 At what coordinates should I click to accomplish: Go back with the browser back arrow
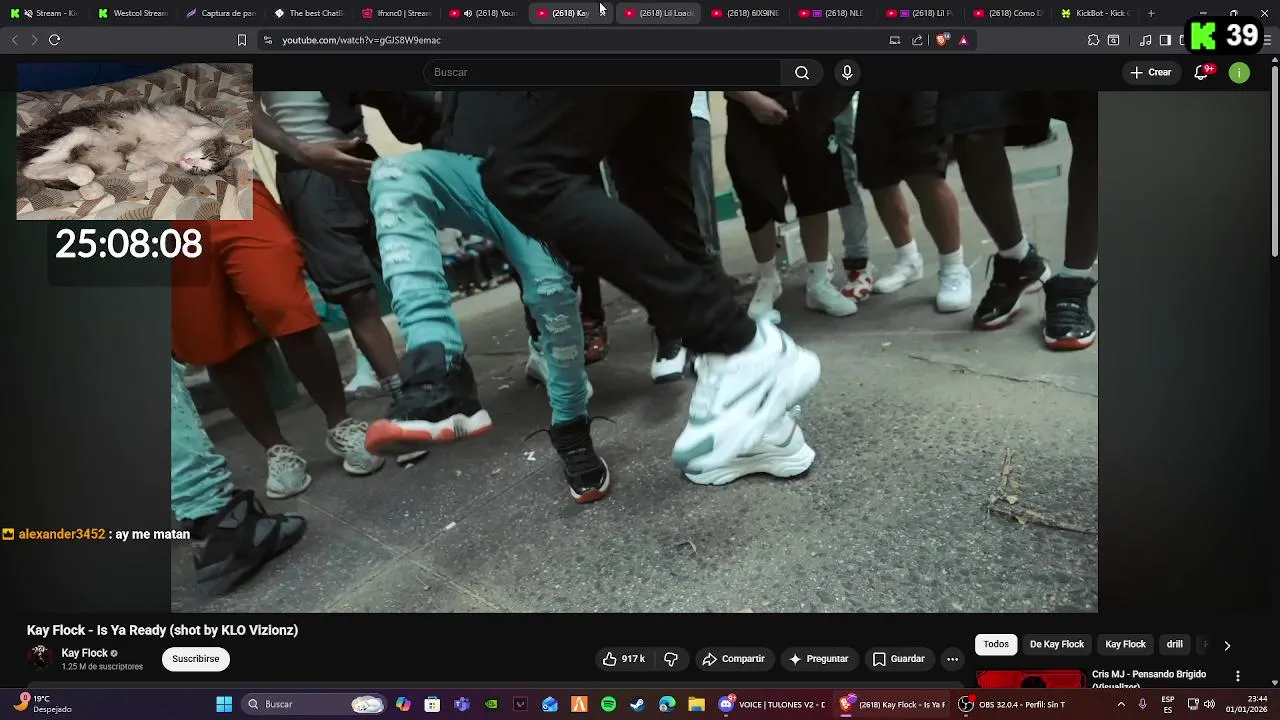[14, 40]
